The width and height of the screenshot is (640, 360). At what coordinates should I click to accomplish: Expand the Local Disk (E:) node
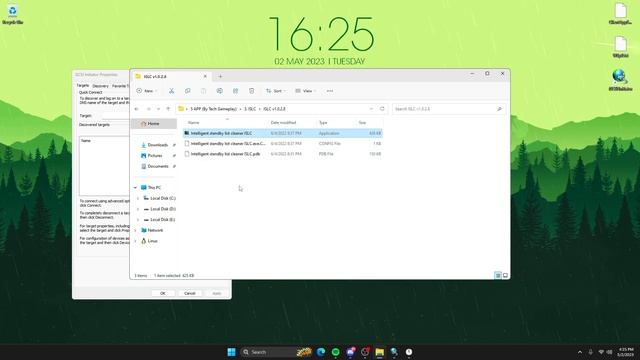point(138,220)
